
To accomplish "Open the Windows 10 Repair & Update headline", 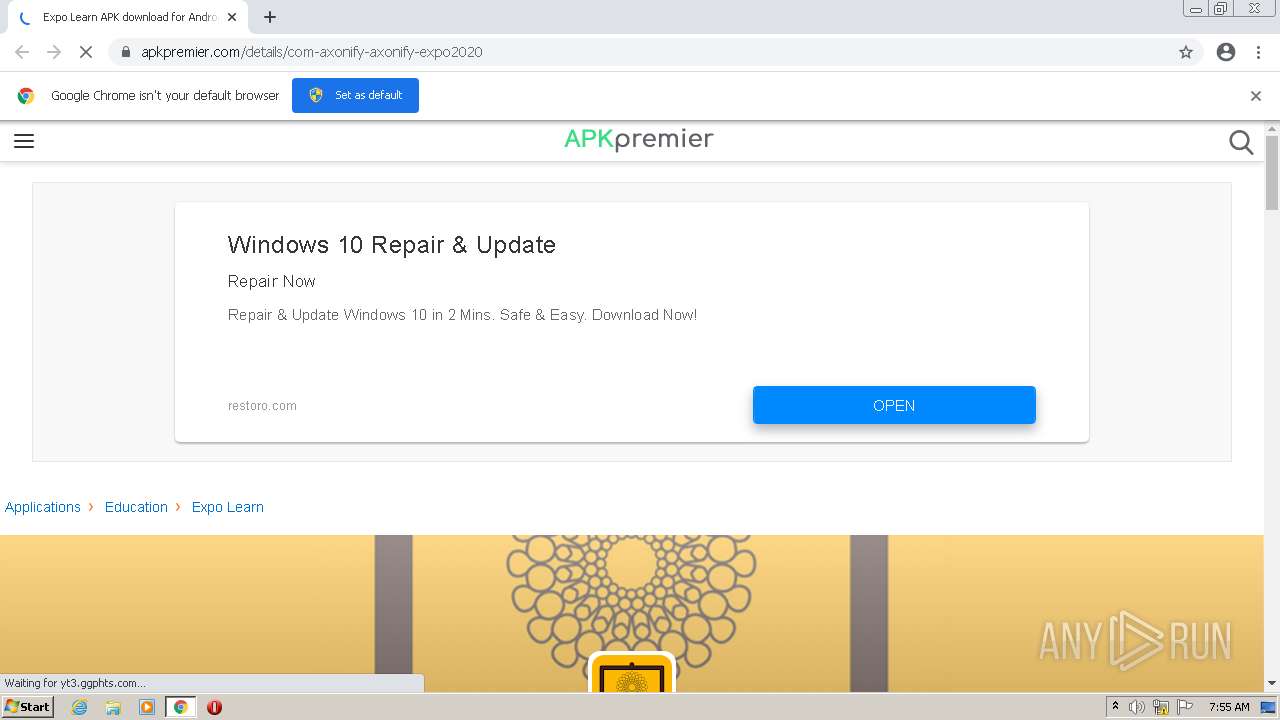I will (391, 245).
